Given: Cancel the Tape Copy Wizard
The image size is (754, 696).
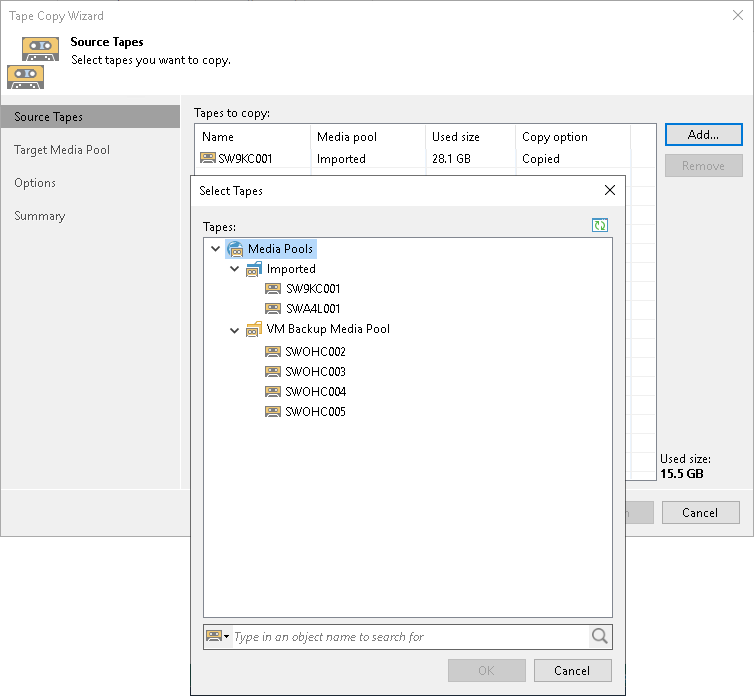Looking at the screenshot, I should click(700, 513).
